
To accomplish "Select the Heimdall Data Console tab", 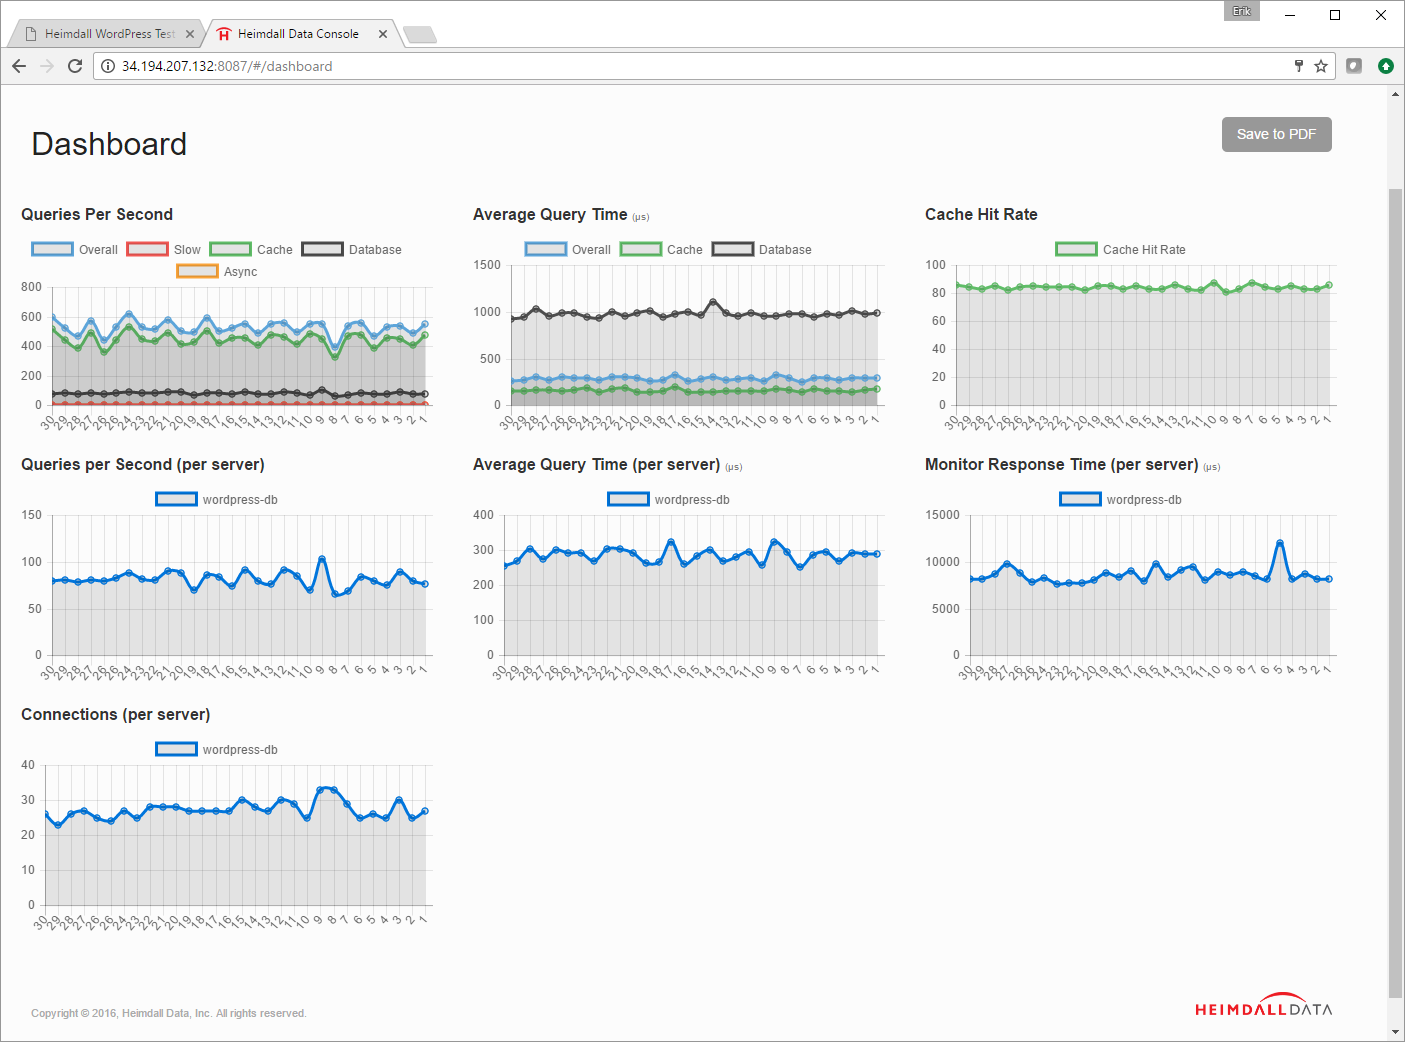I will (298, 34).
